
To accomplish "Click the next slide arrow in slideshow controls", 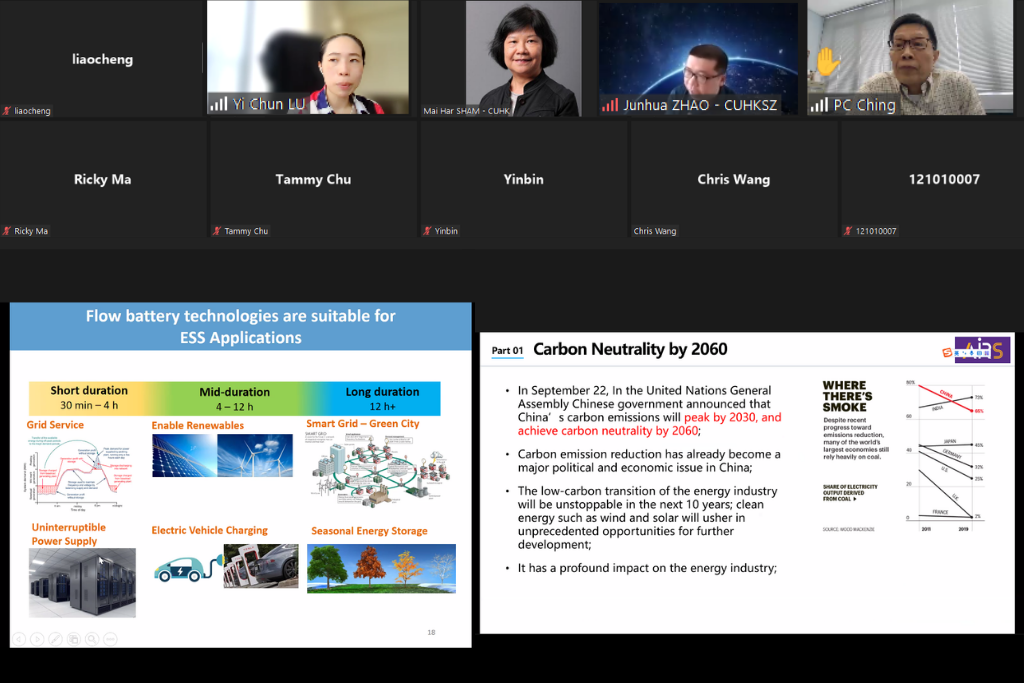I will (37, 638).
